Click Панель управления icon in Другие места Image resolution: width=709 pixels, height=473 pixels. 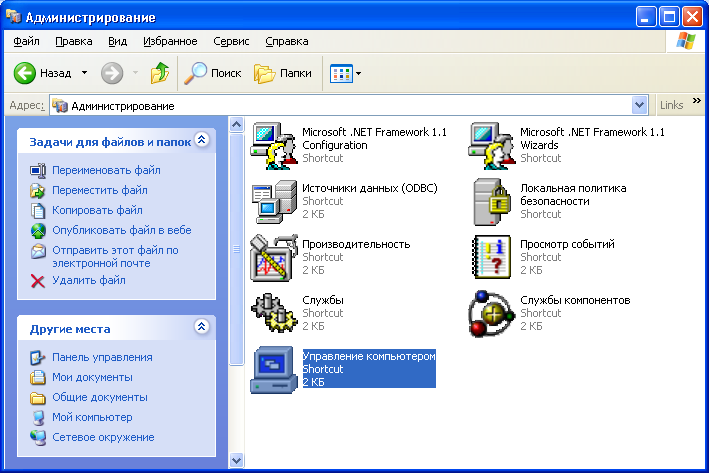[x=38, y=357]
